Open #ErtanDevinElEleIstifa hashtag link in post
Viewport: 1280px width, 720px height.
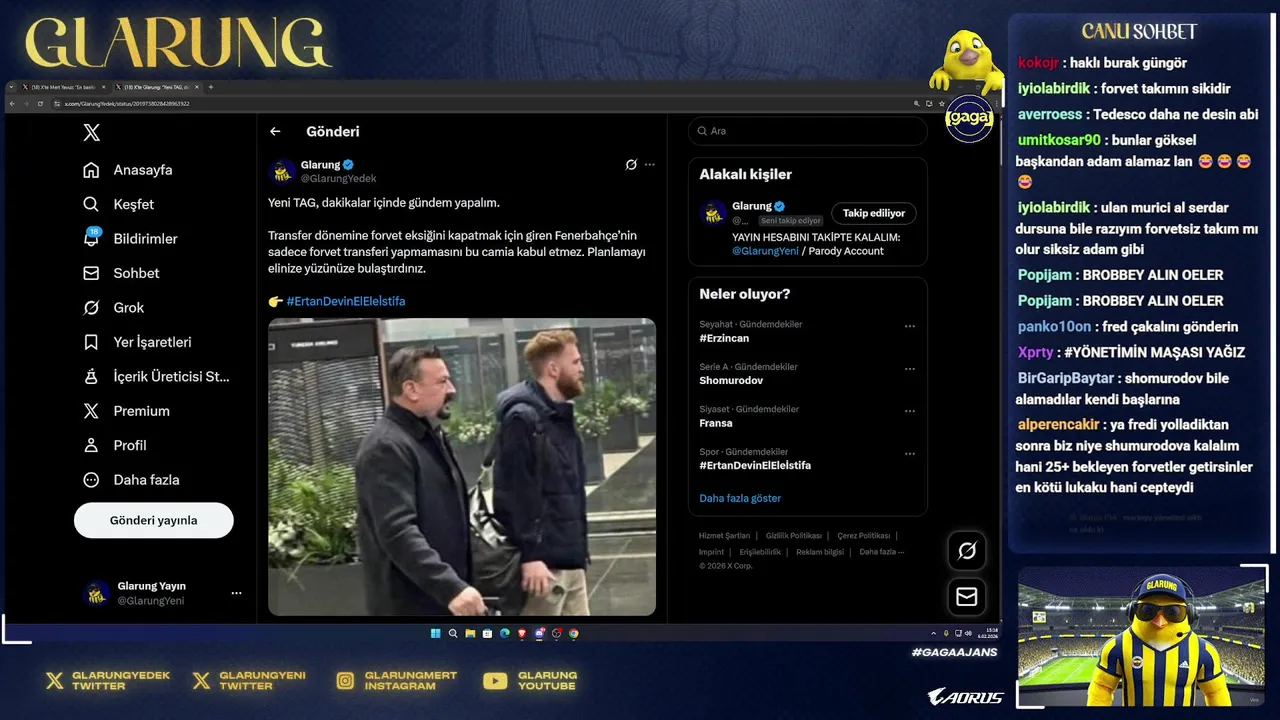[346, 301]
